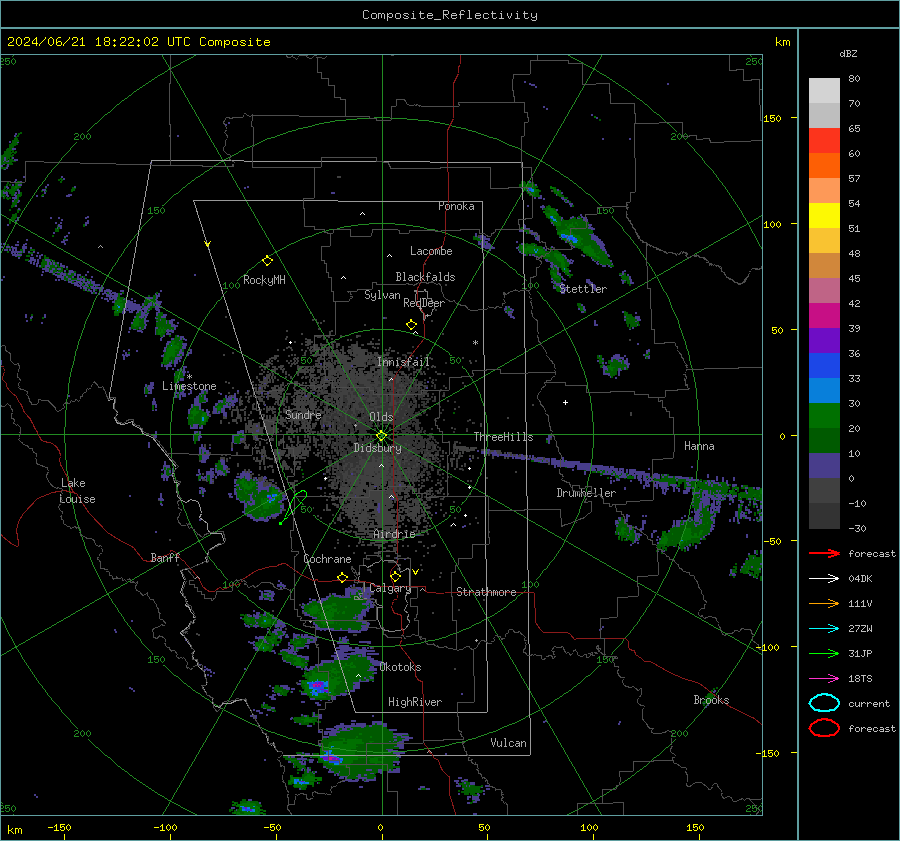Click the indigo 10 dBZ color swatch

tap(824, 466)
